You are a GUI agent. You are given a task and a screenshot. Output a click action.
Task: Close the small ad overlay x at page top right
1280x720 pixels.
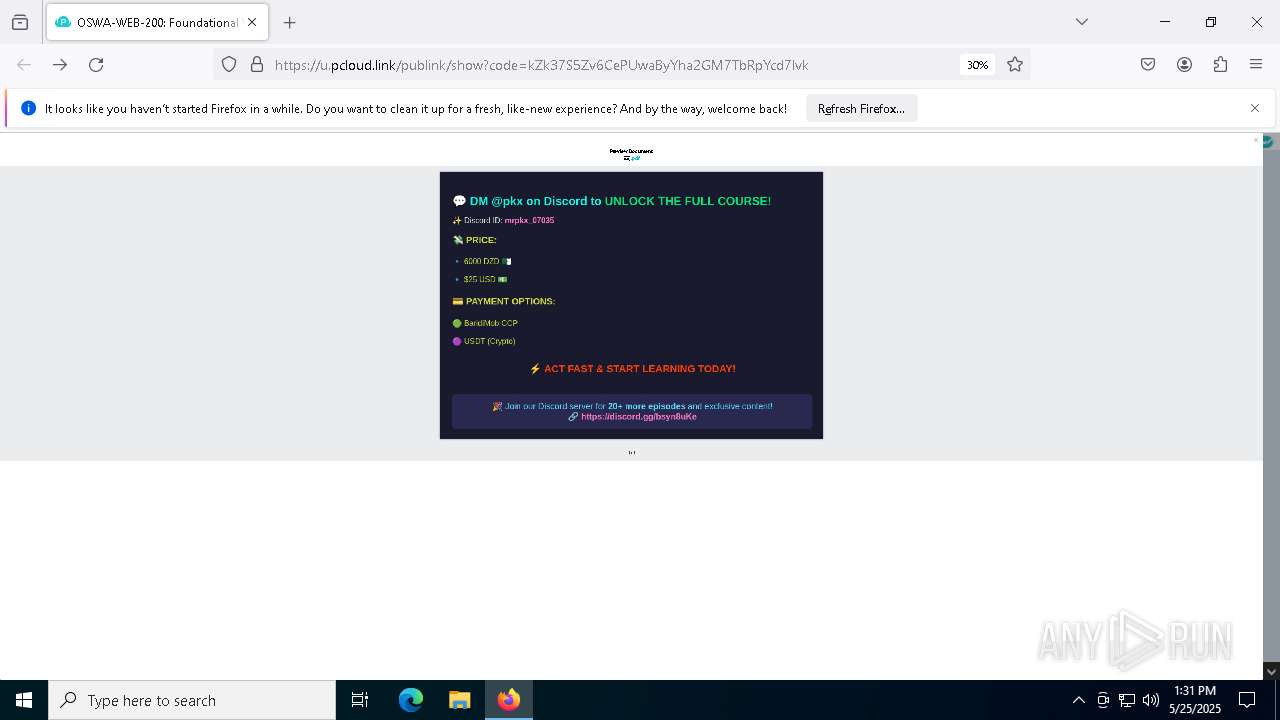pos(1256,140)
